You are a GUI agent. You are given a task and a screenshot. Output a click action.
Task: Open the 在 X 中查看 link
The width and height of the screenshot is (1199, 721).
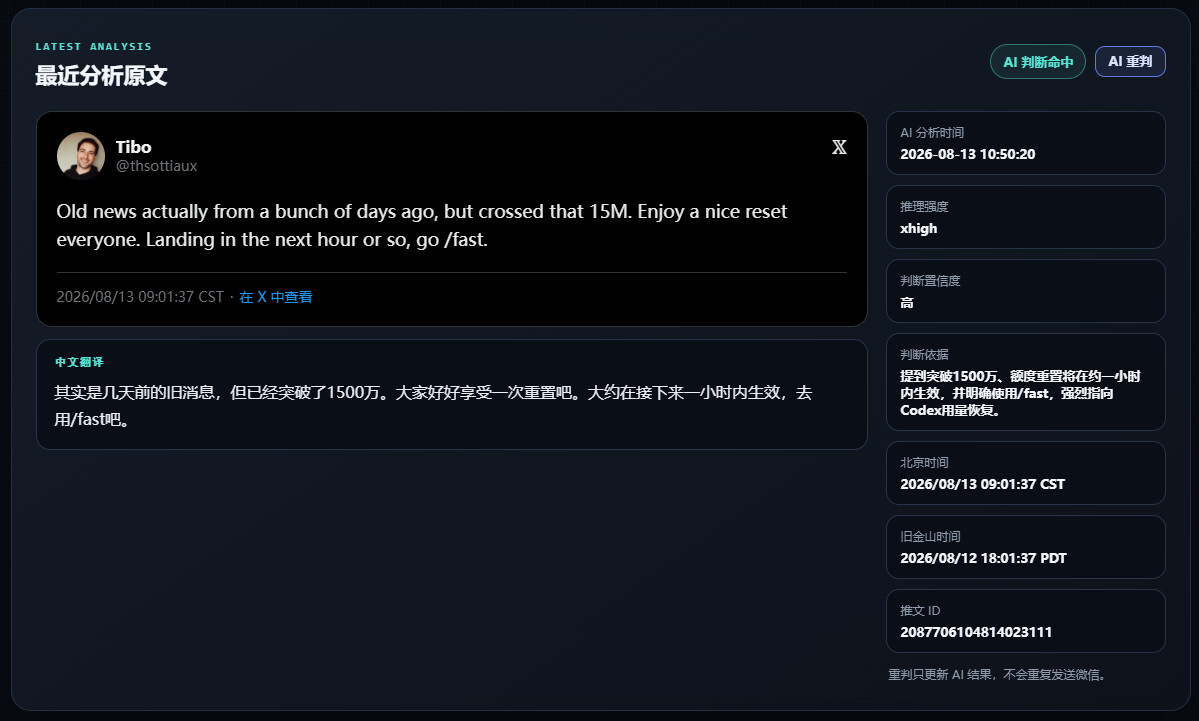coord(275,297)
